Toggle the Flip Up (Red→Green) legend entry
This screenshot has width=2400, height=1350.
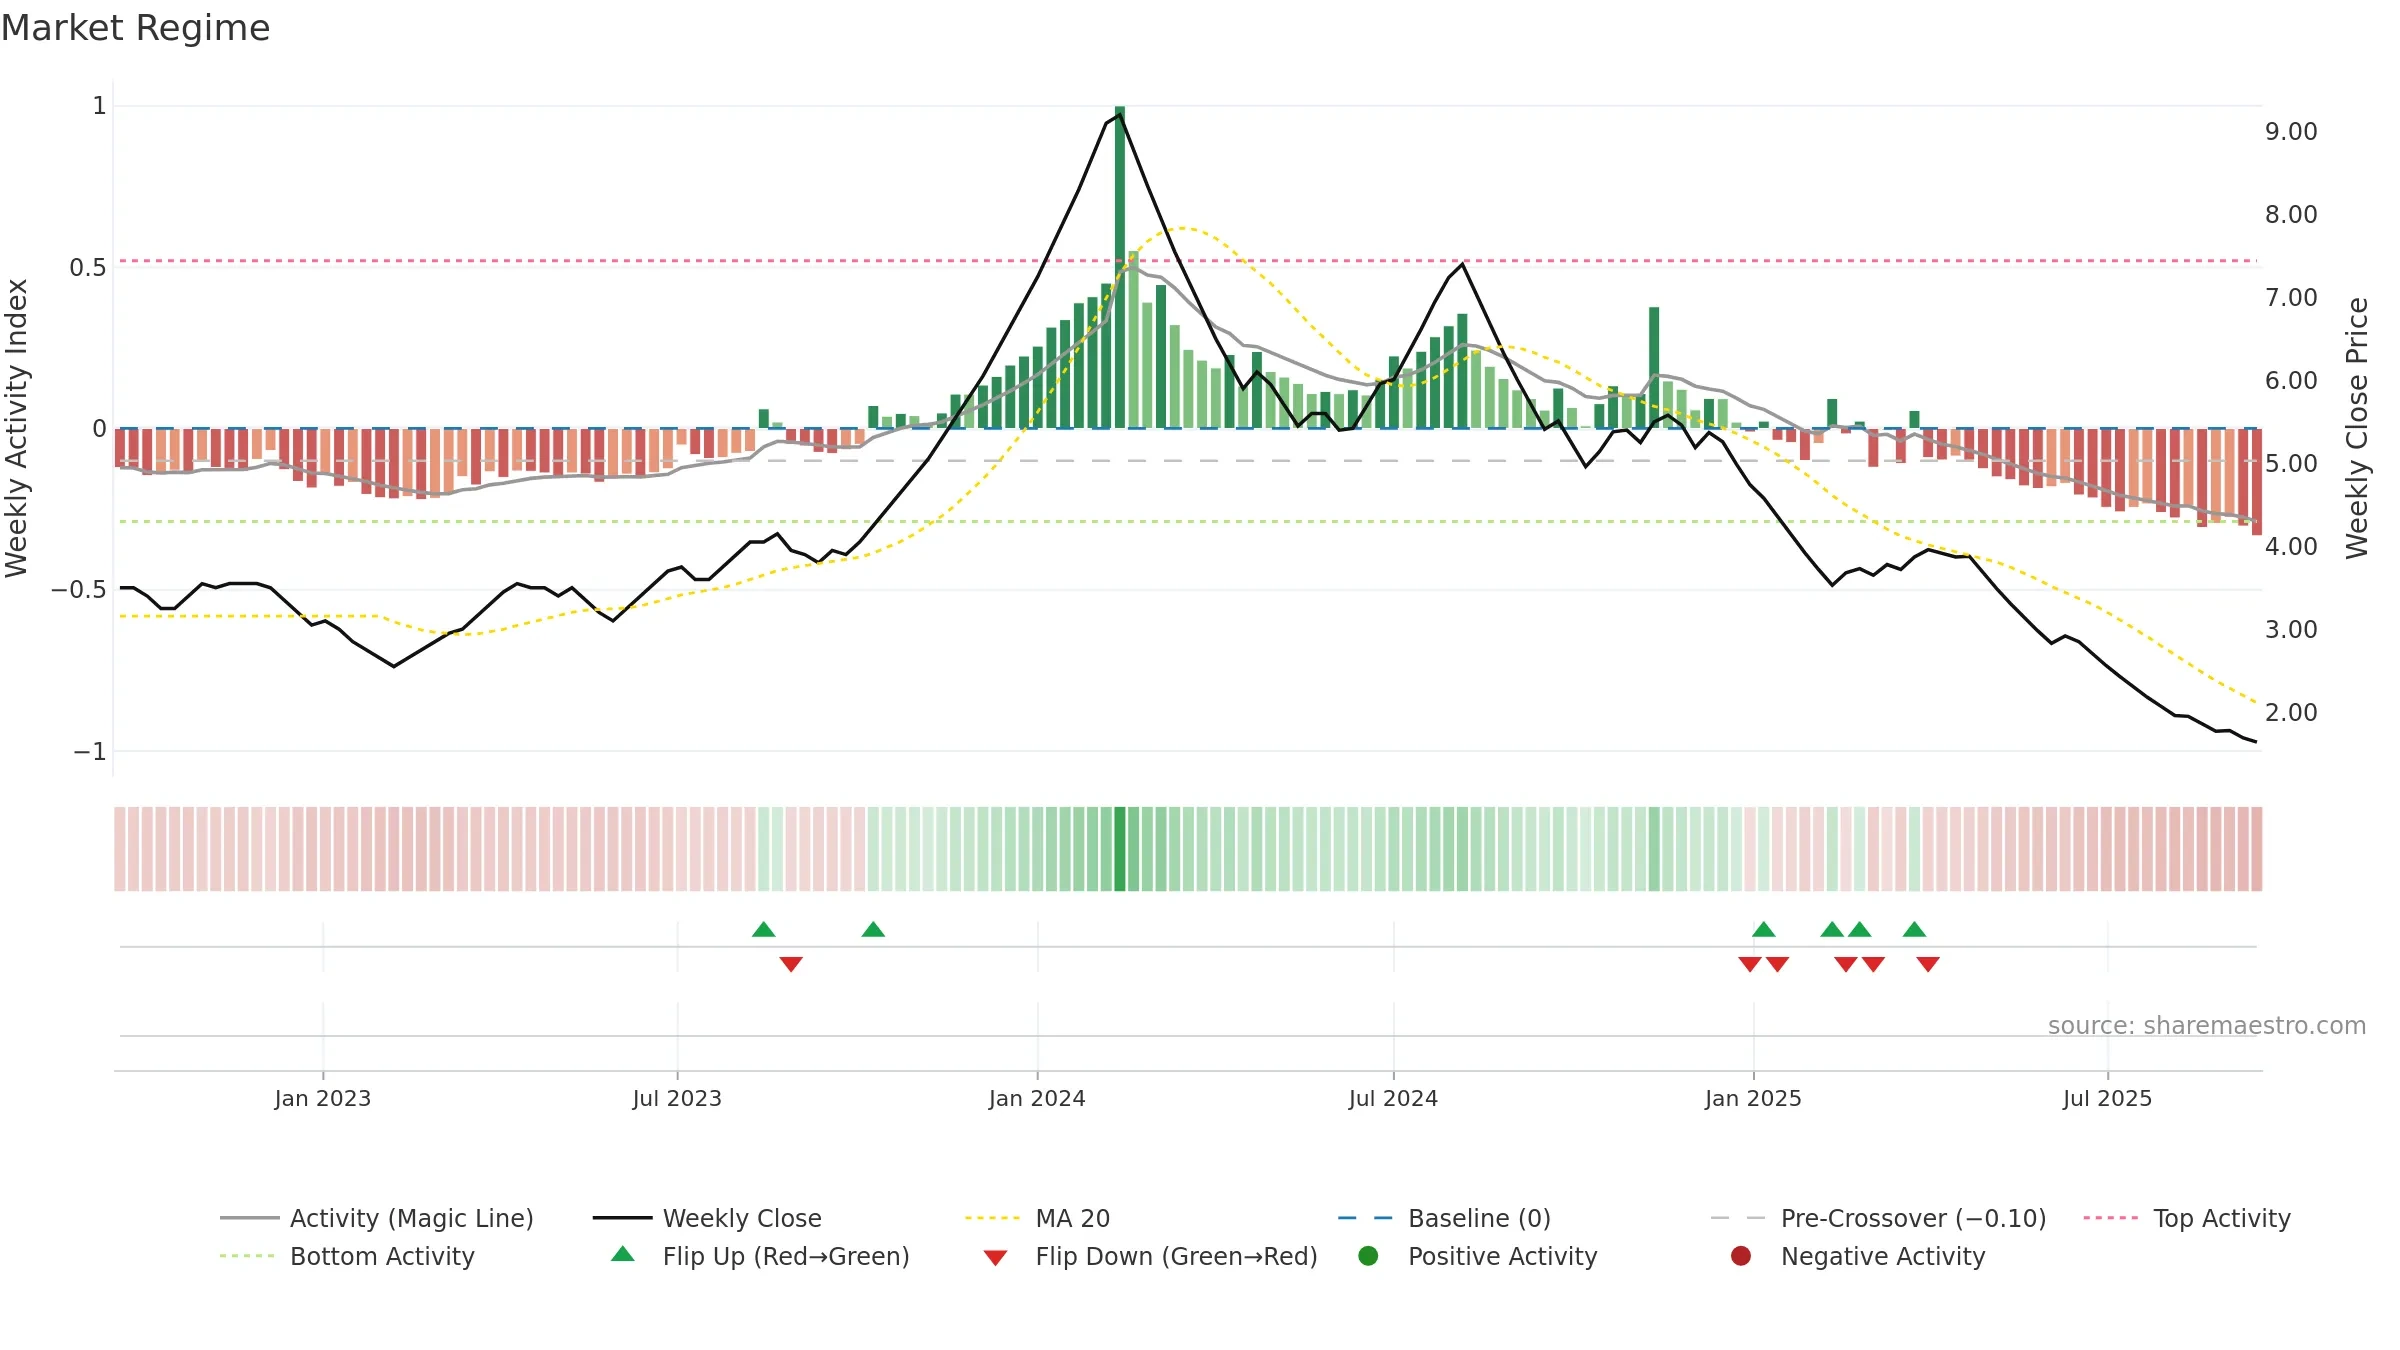coord(760,1256)
